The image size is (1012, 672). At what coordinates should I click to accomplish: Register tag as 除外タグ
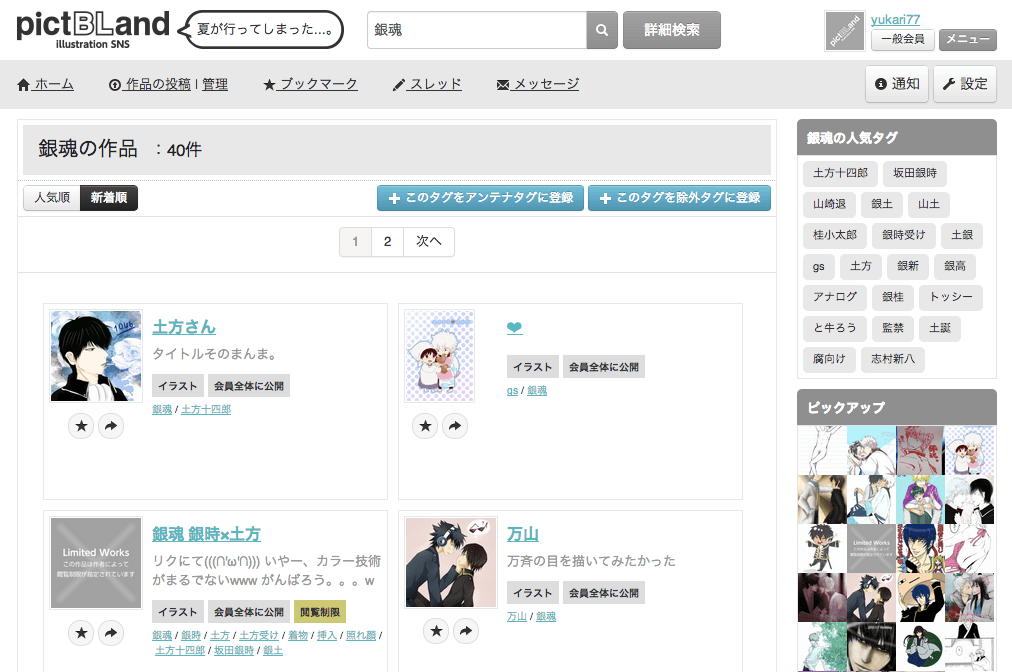680,198
